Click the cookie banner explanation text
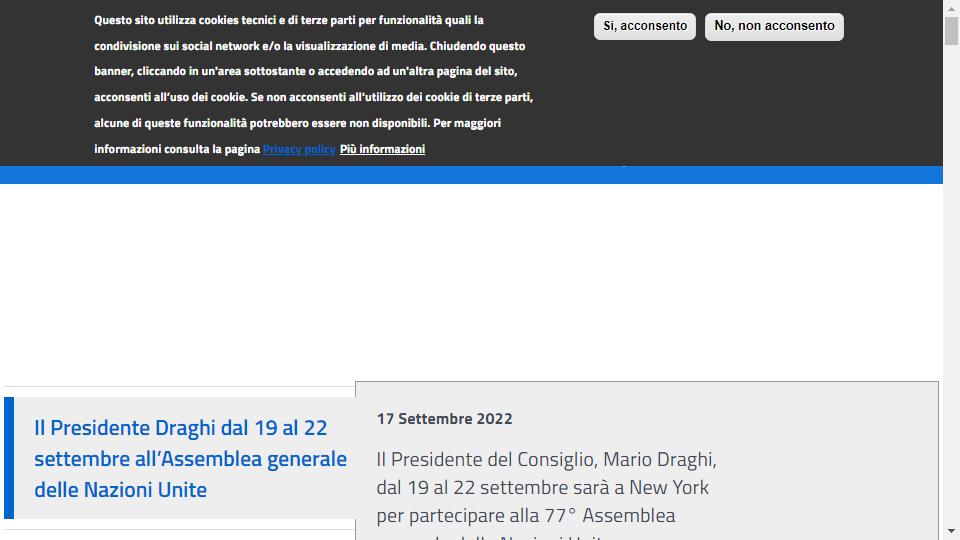This screenshot has width=960, height=540. (x=313, y=84)
